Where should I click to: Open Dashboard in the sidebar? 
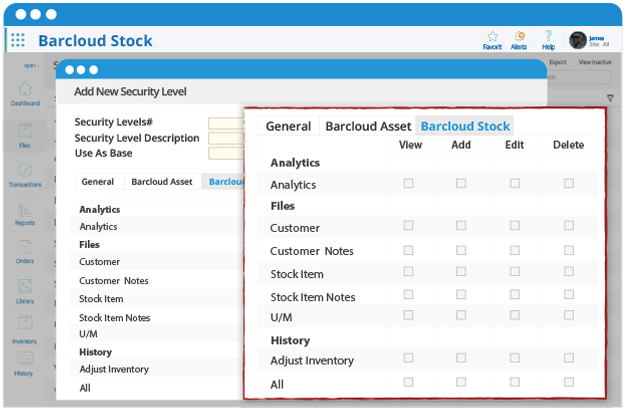tap(25, 93)
